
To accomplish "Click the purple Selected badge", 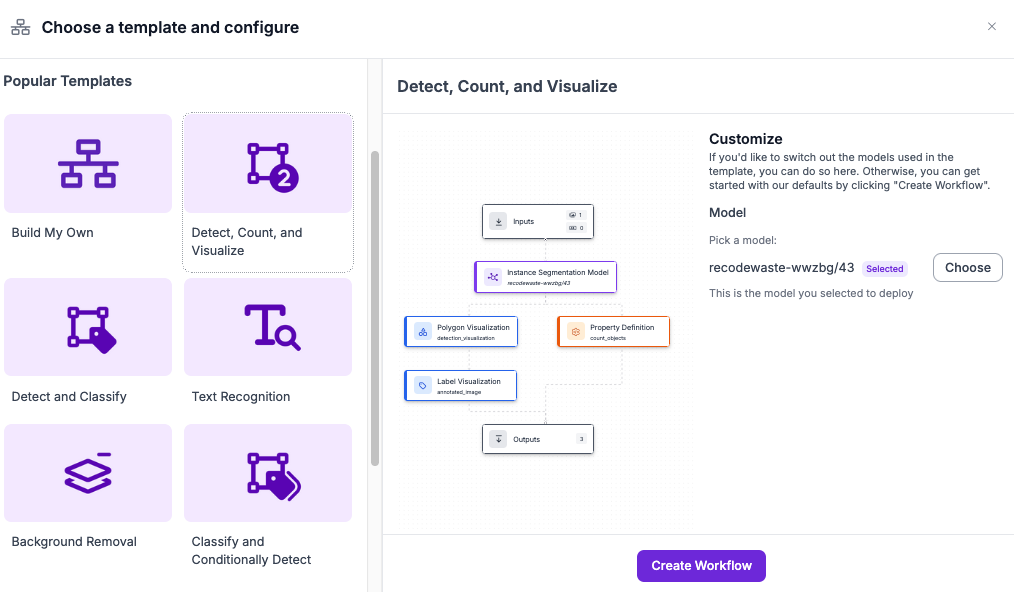I will [884, 269].
